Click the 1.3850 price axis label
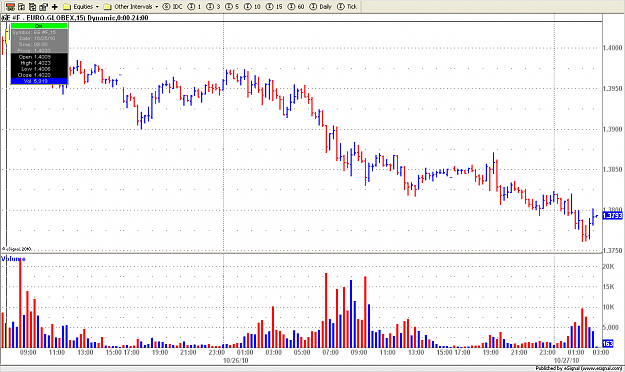The height and width of the screenshot is (372, 625). (612, 169)
